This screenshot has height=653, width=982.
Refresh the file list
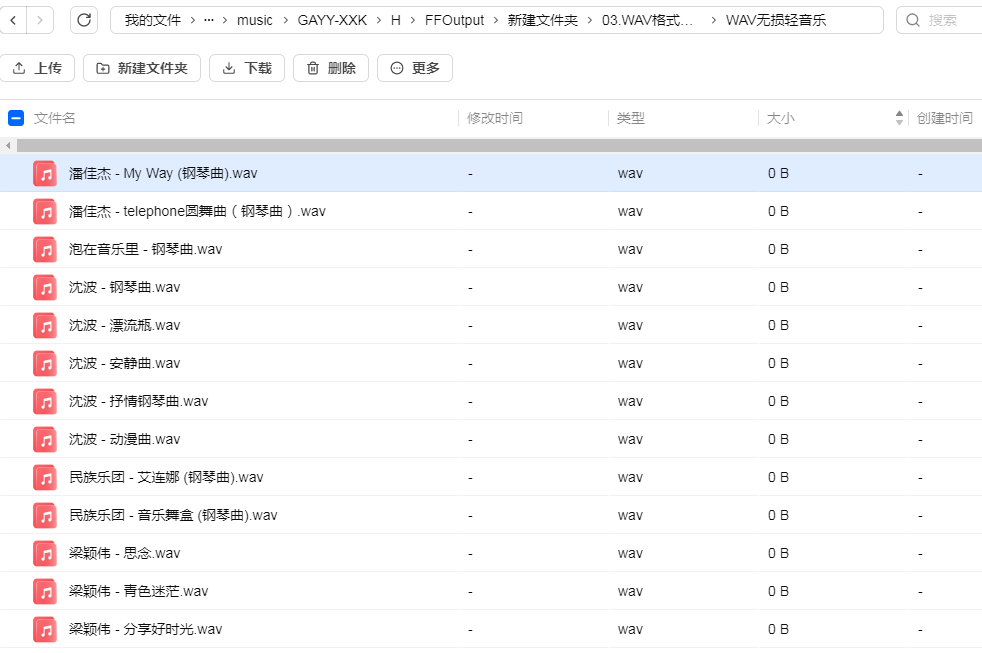[84, 21]
